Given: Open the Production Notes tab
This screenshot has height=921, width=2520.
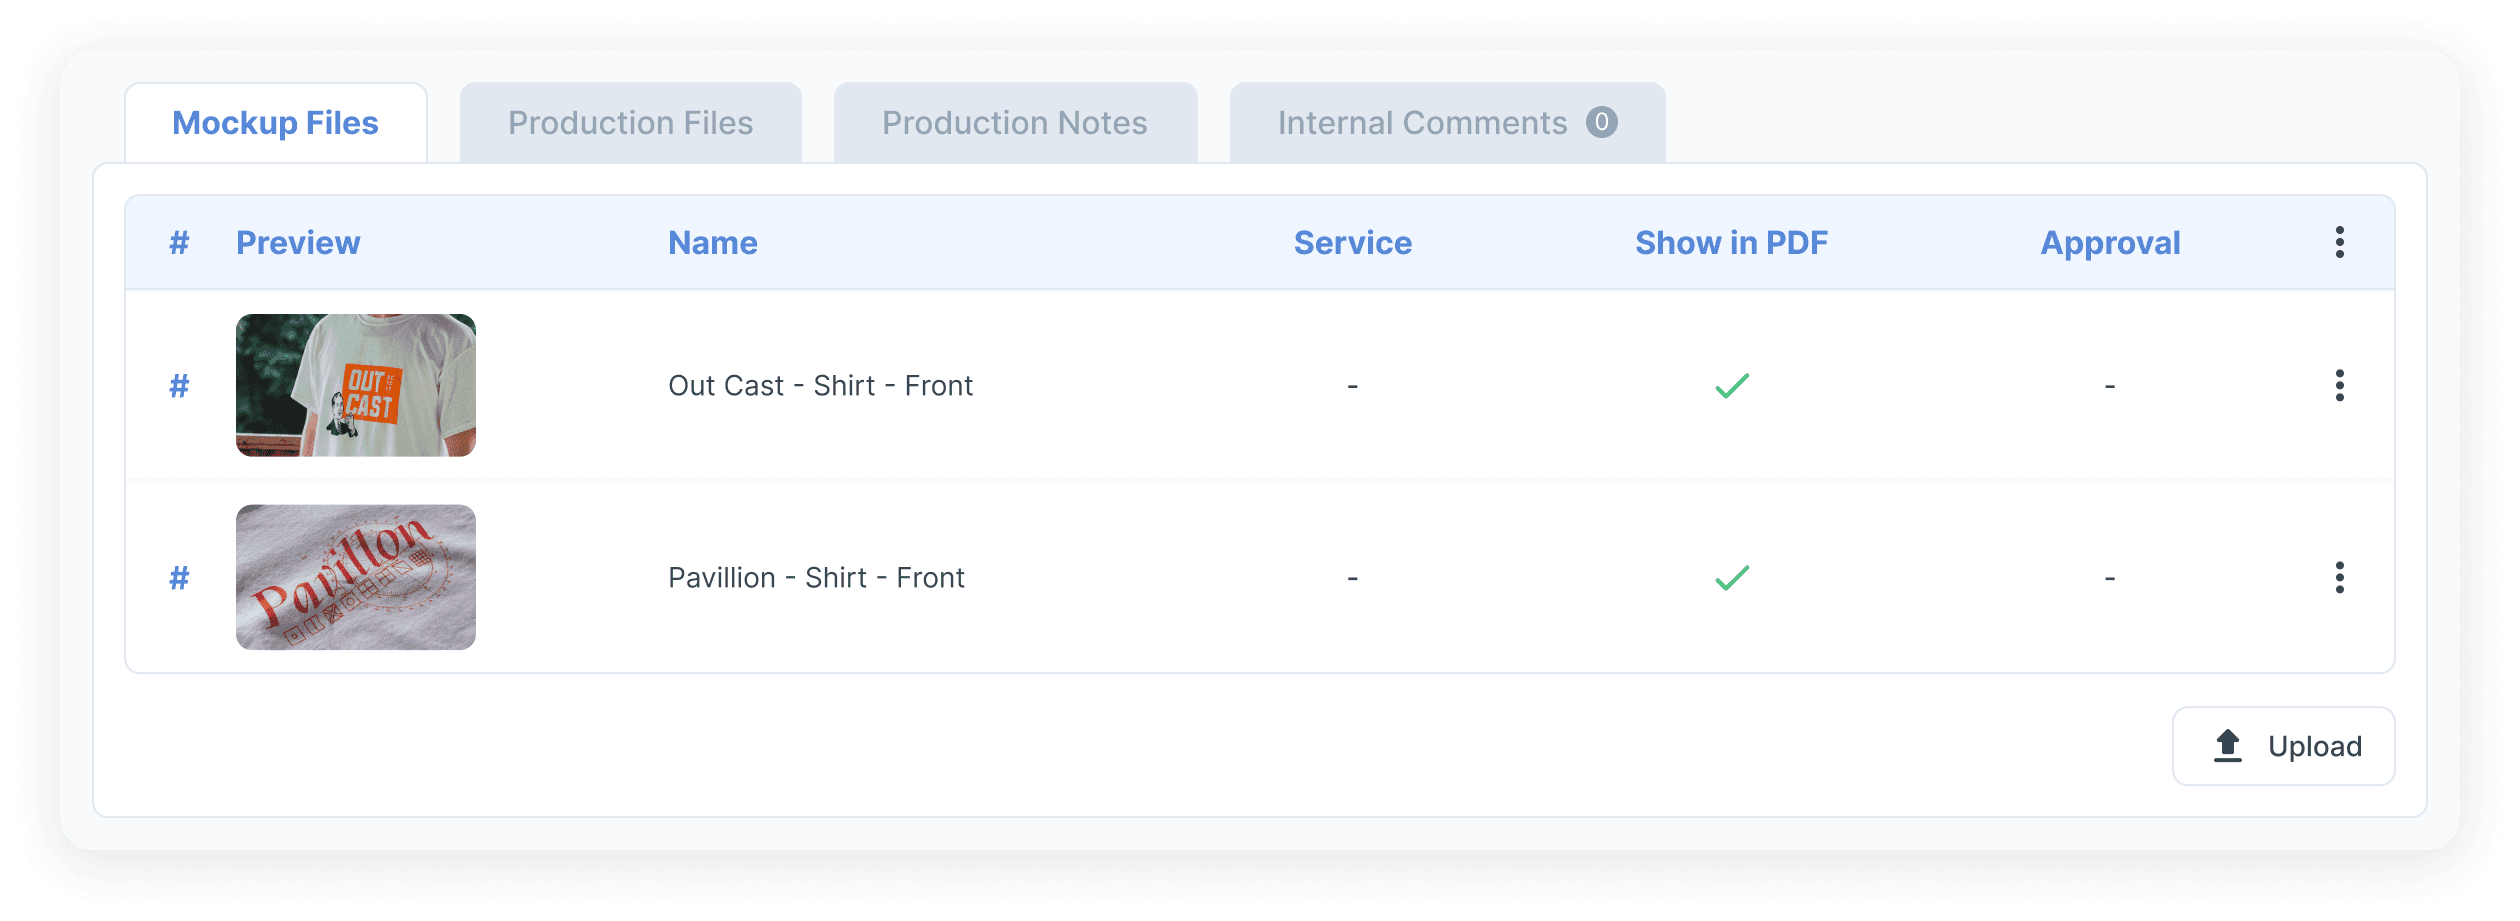Looking at the screenshot, I should 1014,123.
